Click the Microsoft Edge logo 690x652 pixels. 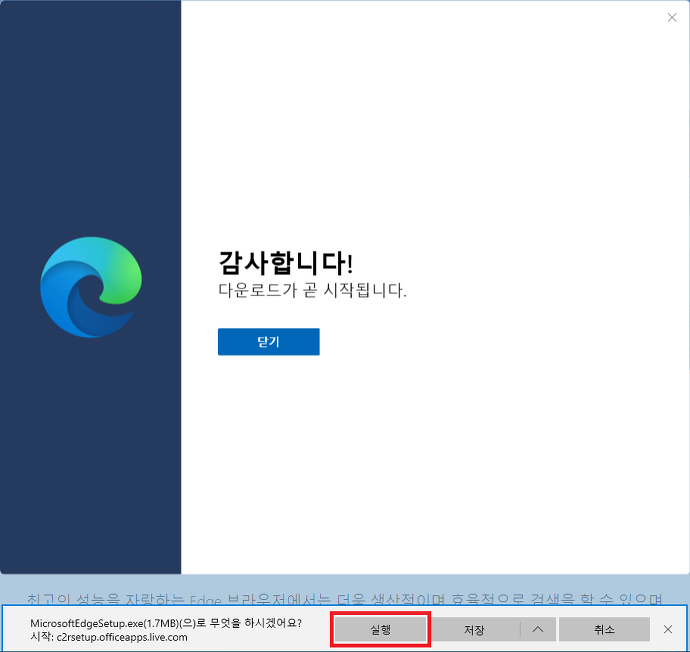(91, 287)
